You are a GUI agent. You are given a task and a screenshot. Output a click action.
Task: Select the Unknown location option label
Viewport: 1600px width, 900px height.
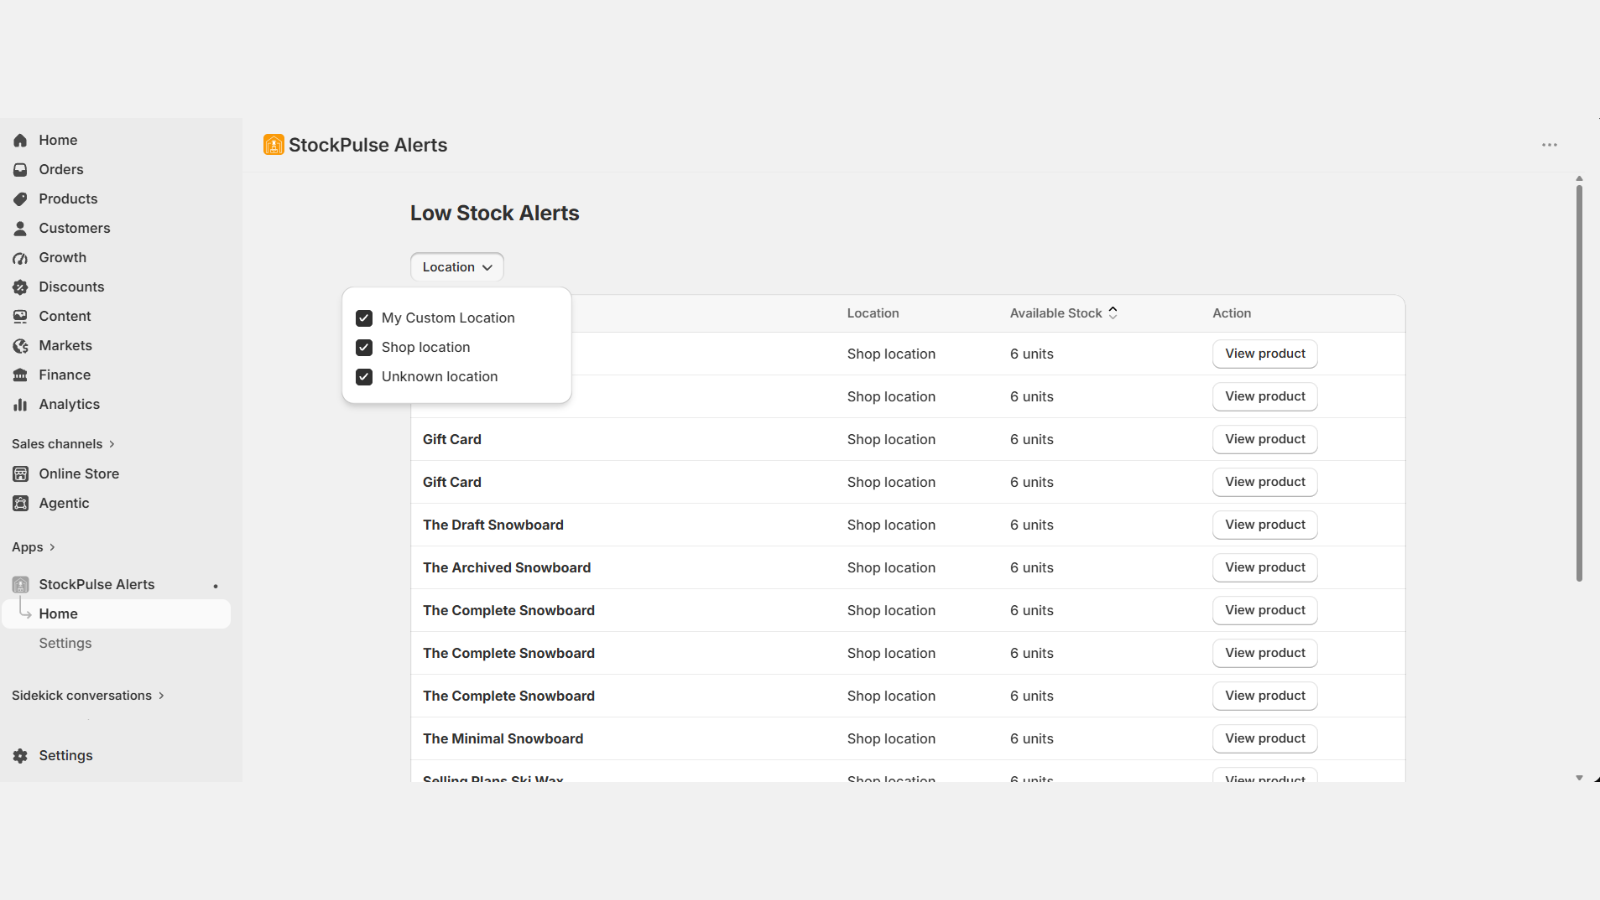point(440,377)
